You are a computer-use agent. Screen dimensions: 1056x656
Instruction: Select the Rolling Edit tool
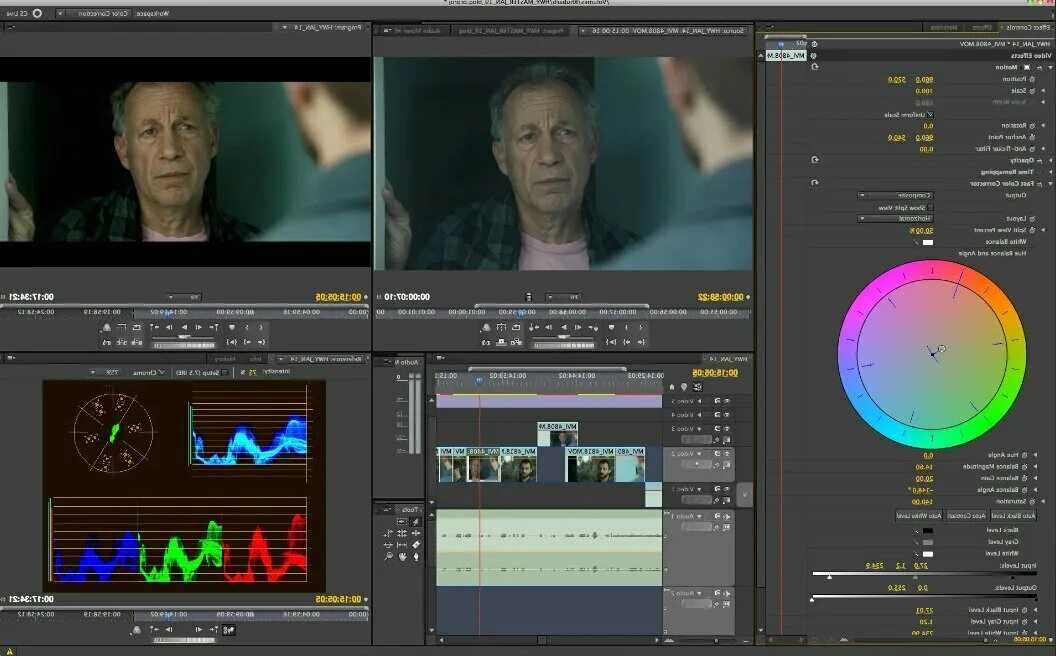click(402, 533)
